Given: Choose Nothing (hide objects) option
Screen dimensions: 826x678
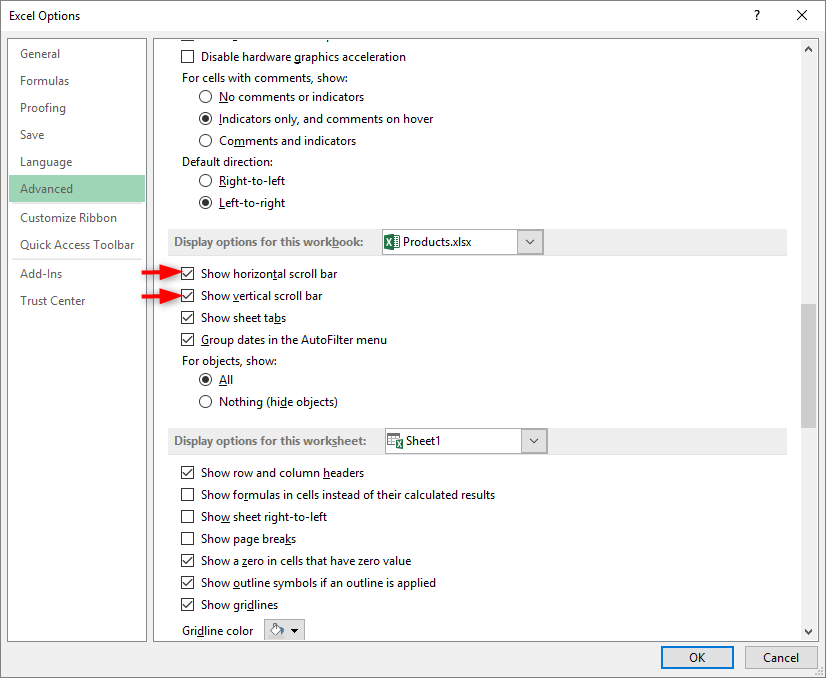Looking at the screenshot, I should [205, 402].
